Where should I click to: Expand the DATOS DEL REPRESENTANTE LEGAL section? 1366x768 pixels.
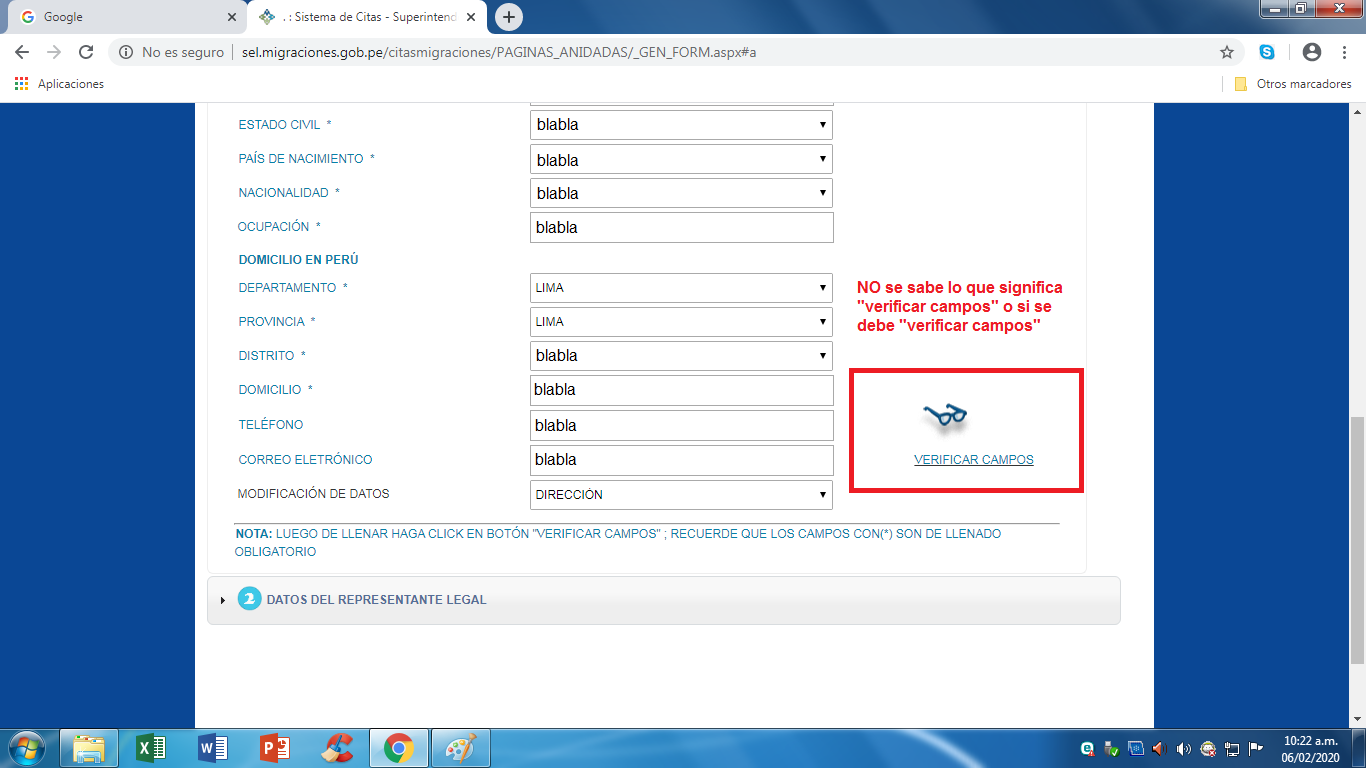point(374,600)
